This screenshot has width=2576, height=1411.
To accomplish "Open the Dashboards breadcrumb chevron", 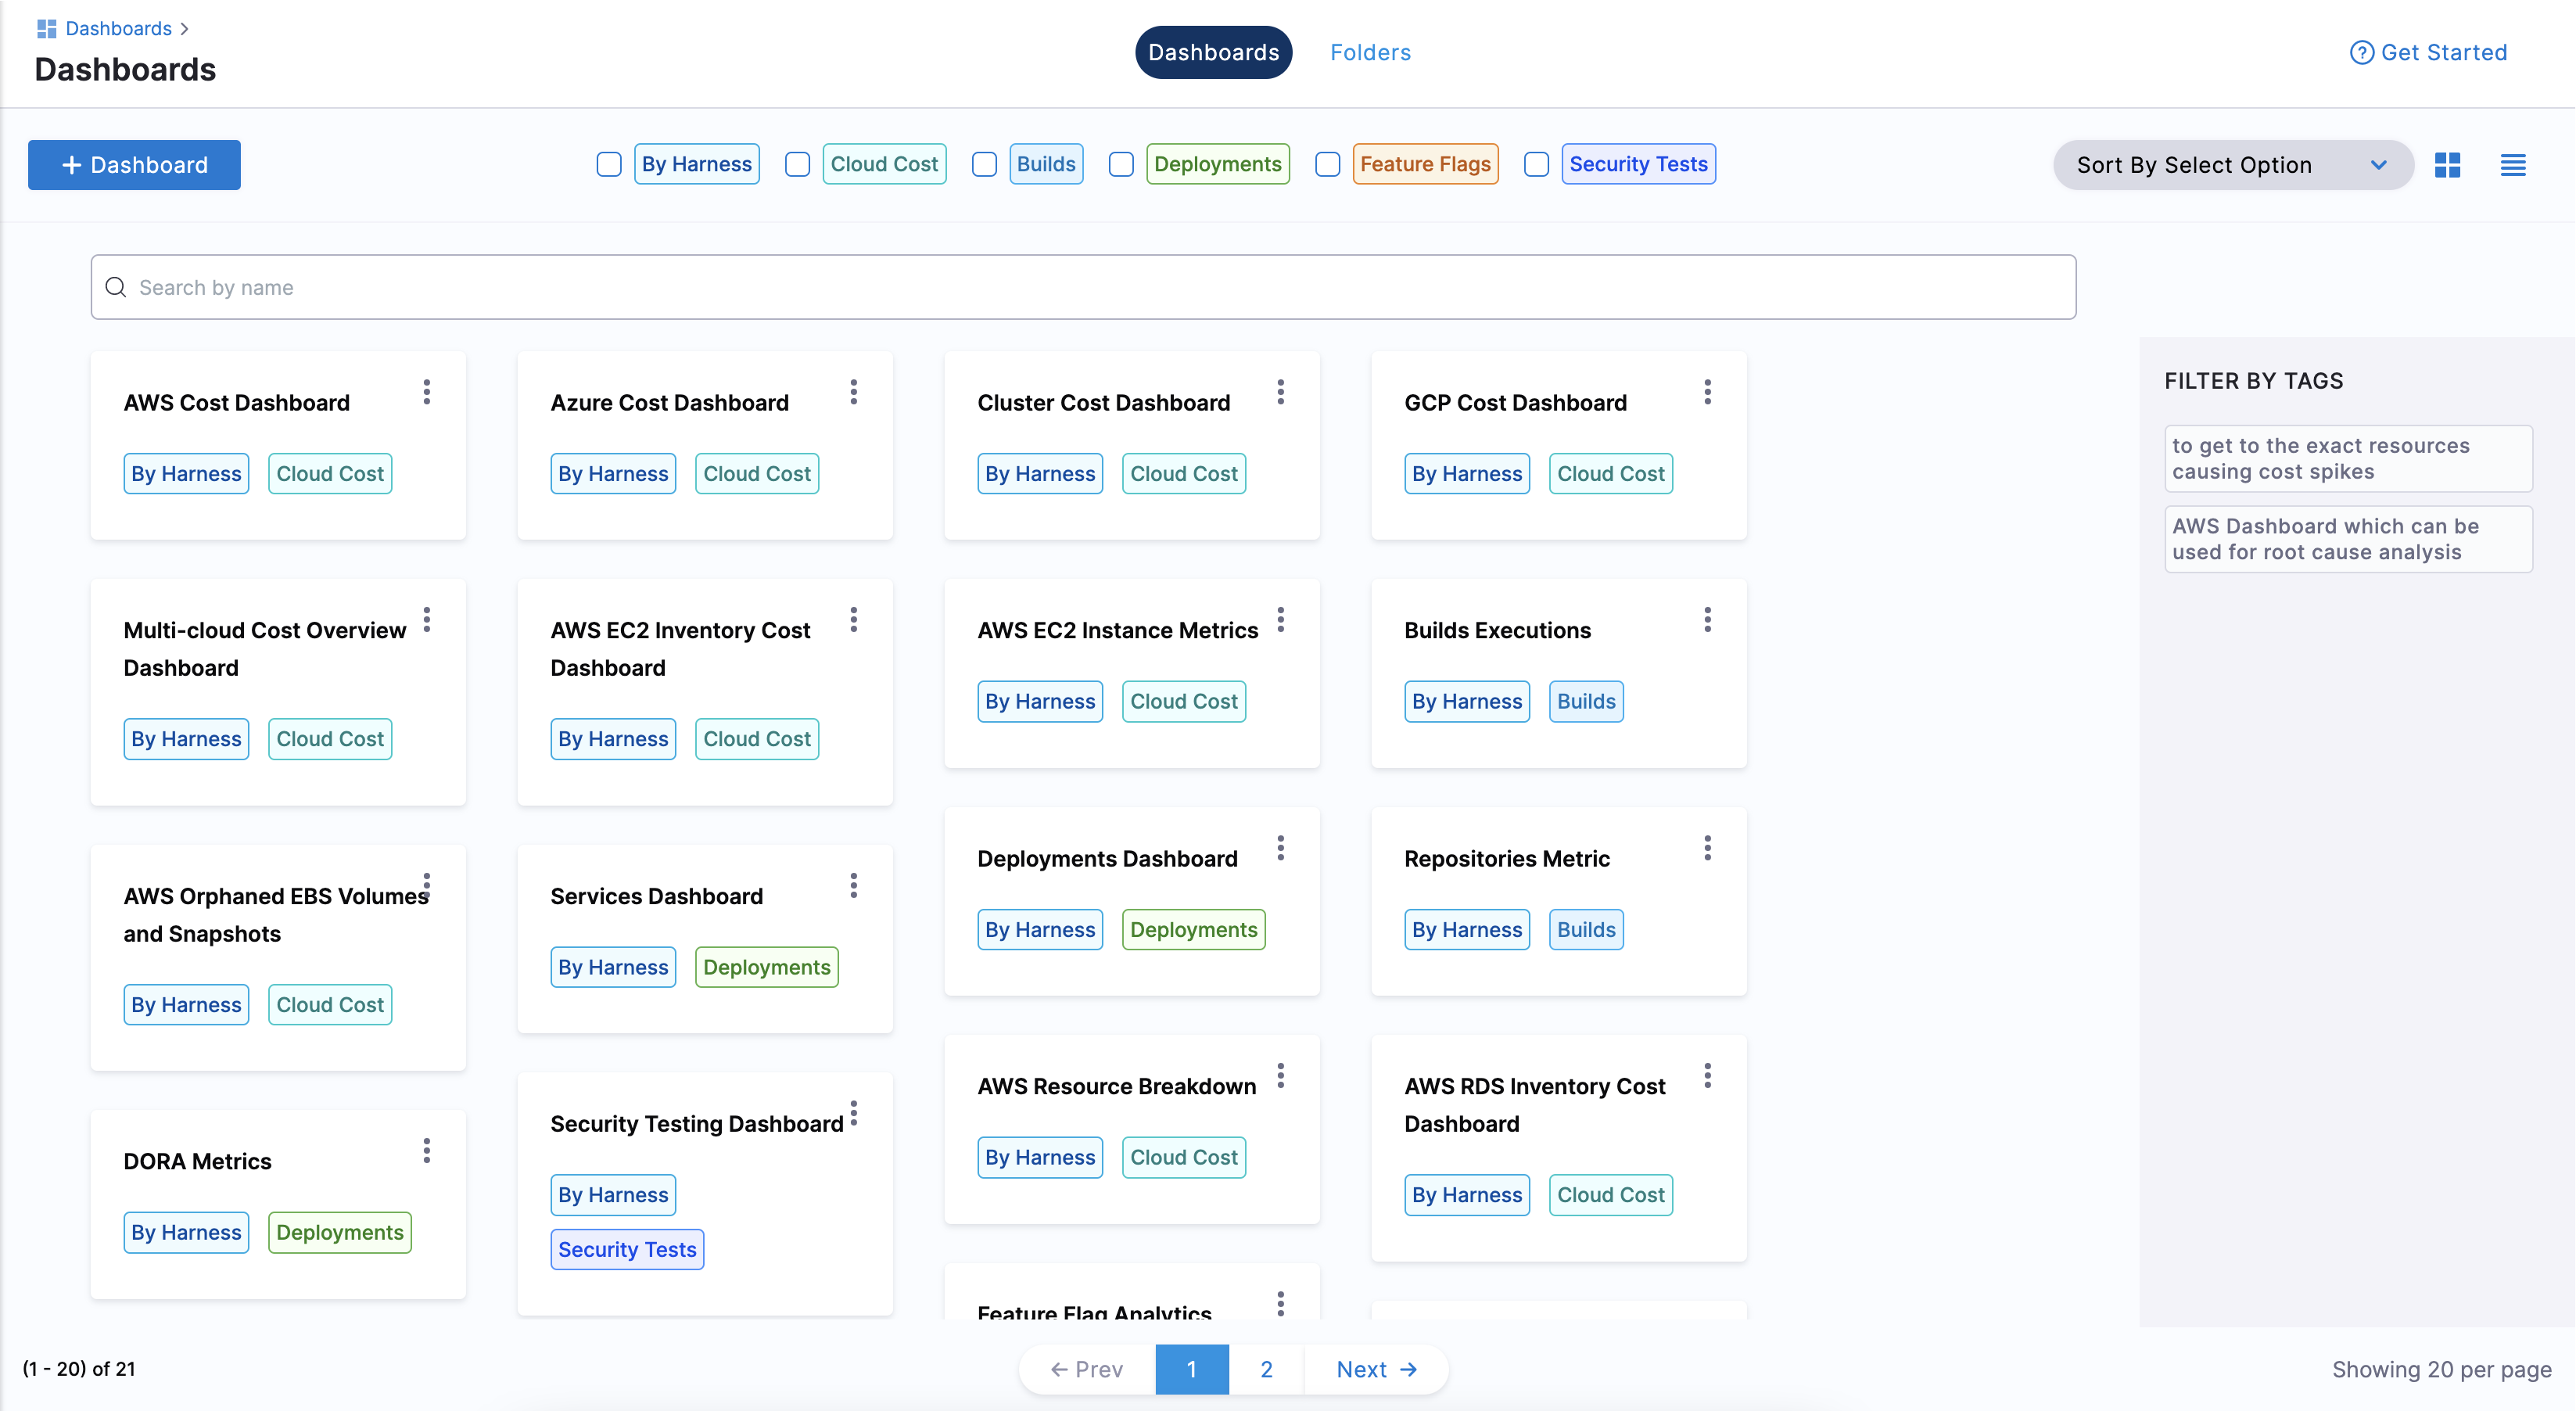I will tap(184, 29).
